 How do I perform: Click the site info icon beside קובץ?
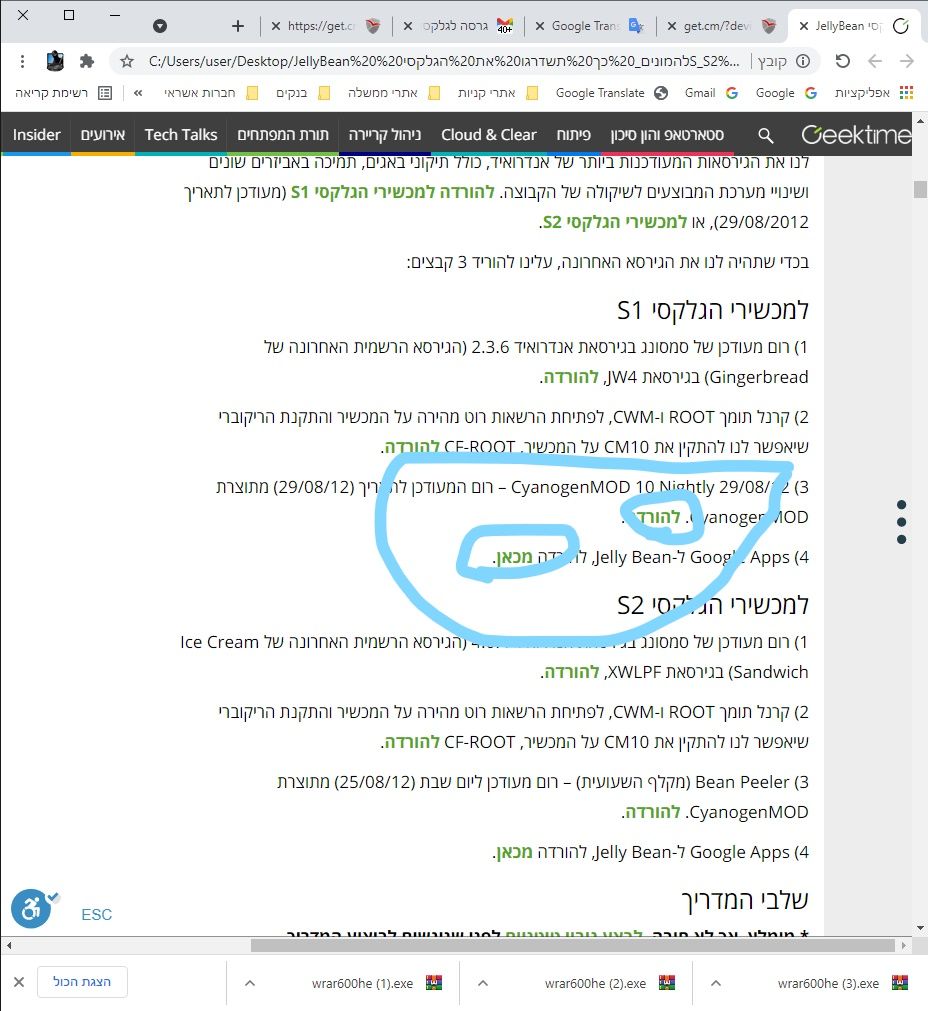pos(803,61)
